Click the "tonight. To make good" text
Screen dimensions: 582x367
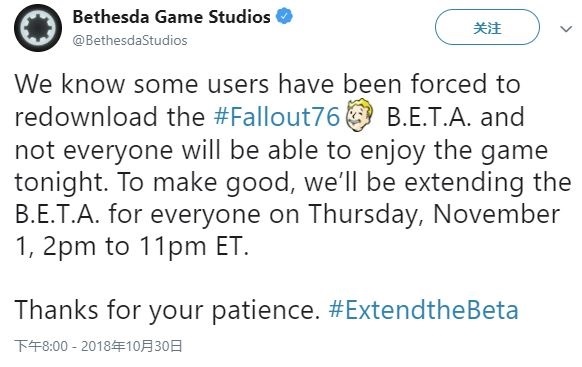pos(153,182)
